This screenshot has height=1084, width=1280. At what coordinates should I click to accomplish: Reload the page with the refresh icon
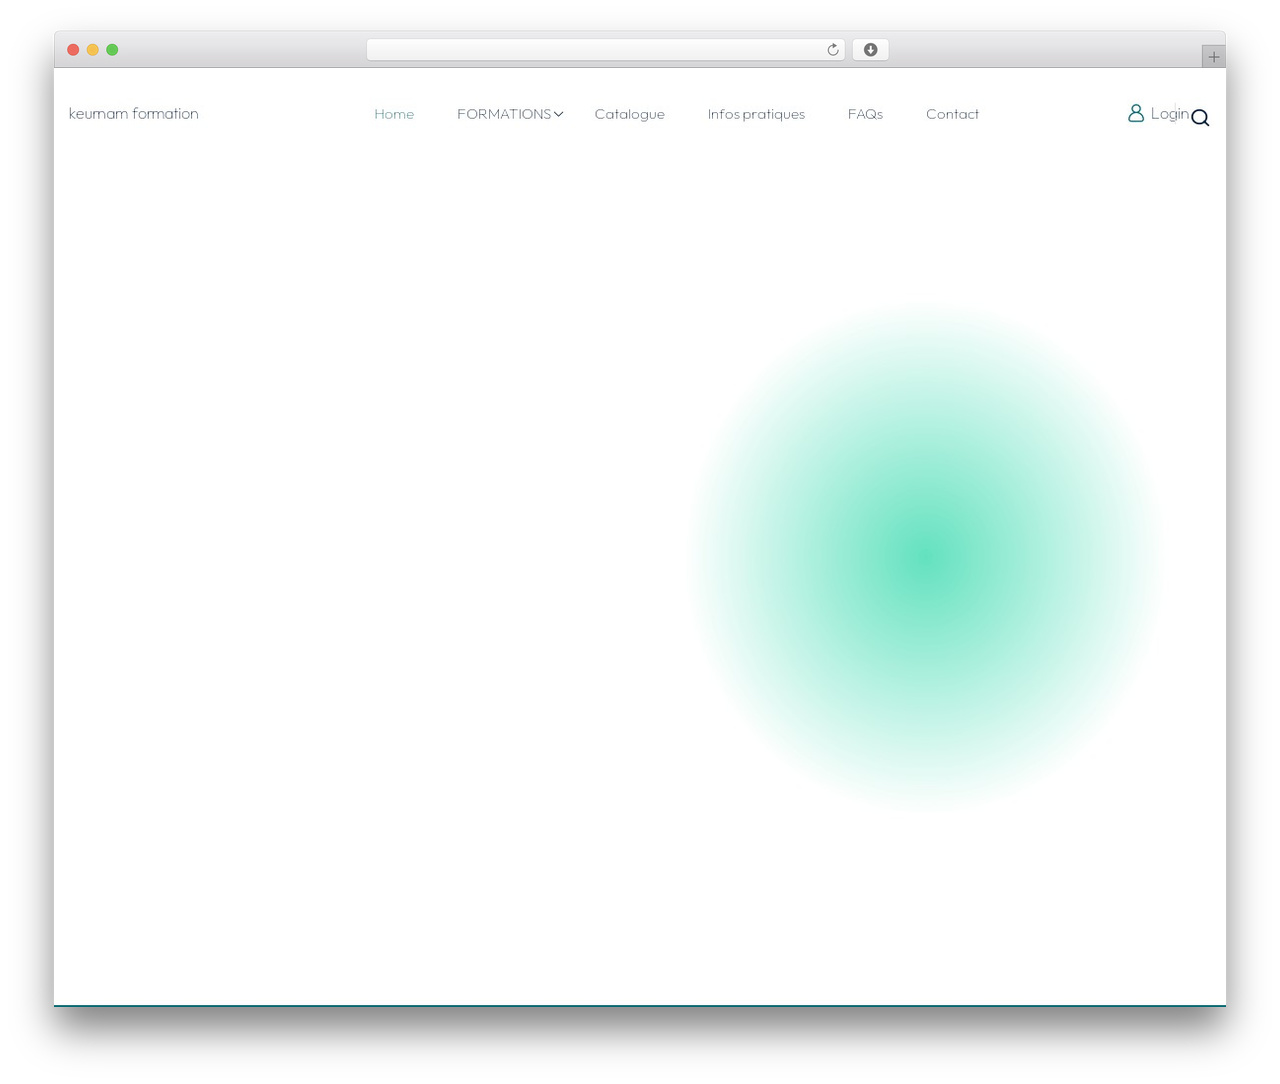[x=832, y=50]
